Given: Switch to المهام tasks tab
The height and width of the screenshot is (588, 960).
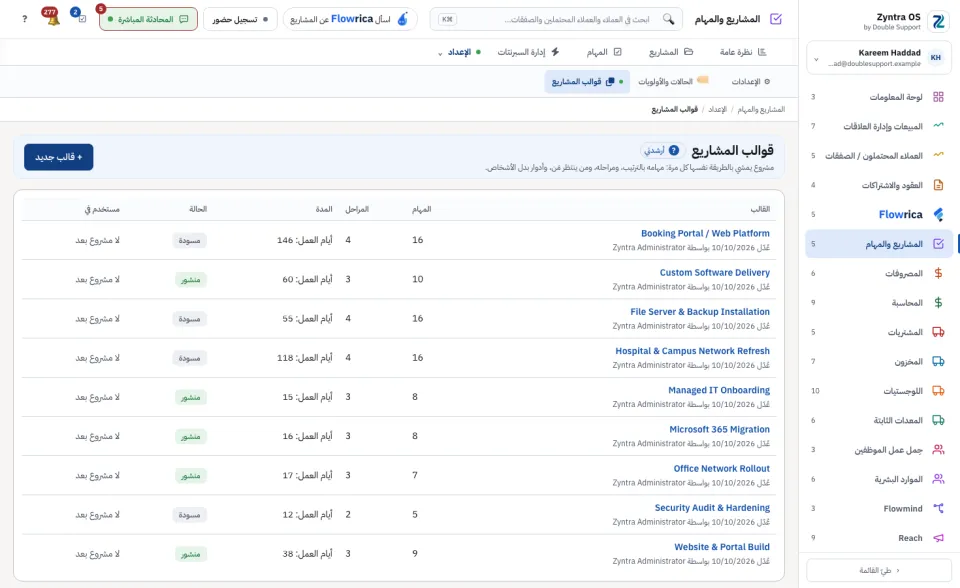Looking at the screenshot, I should click(x=604, y=52).
